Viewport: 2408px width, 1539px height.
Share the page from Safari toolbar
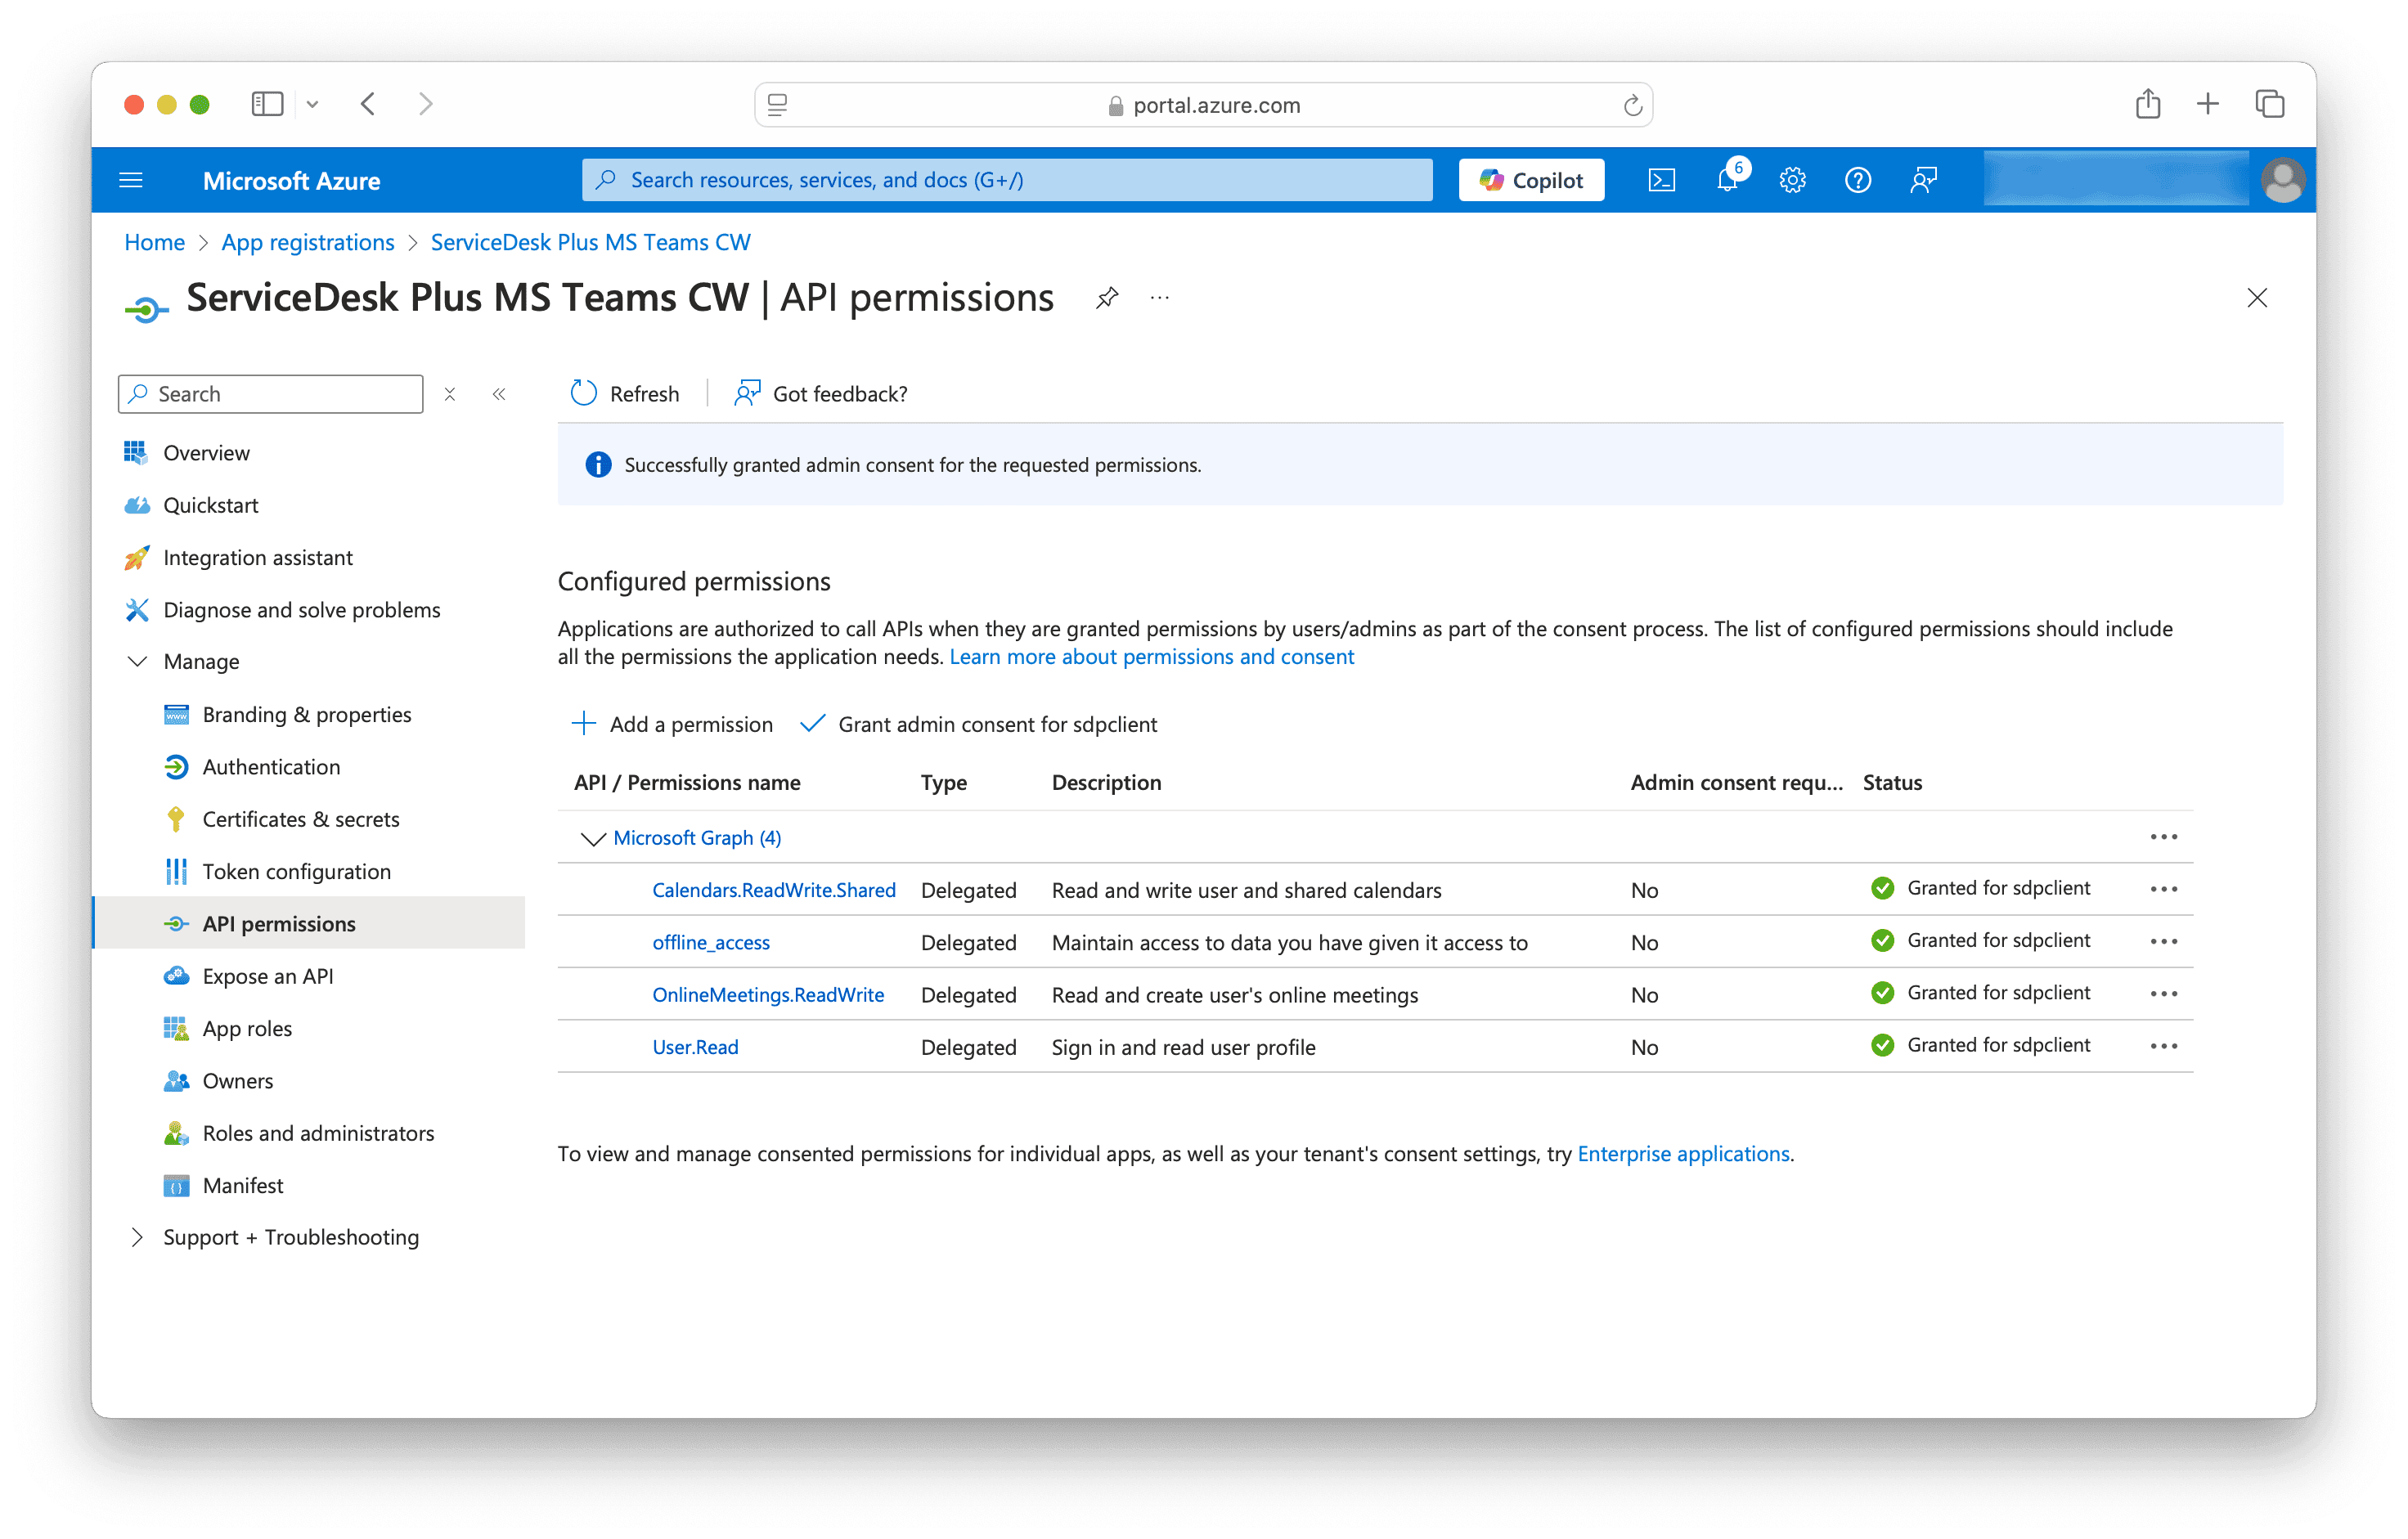click(2147, 104)
